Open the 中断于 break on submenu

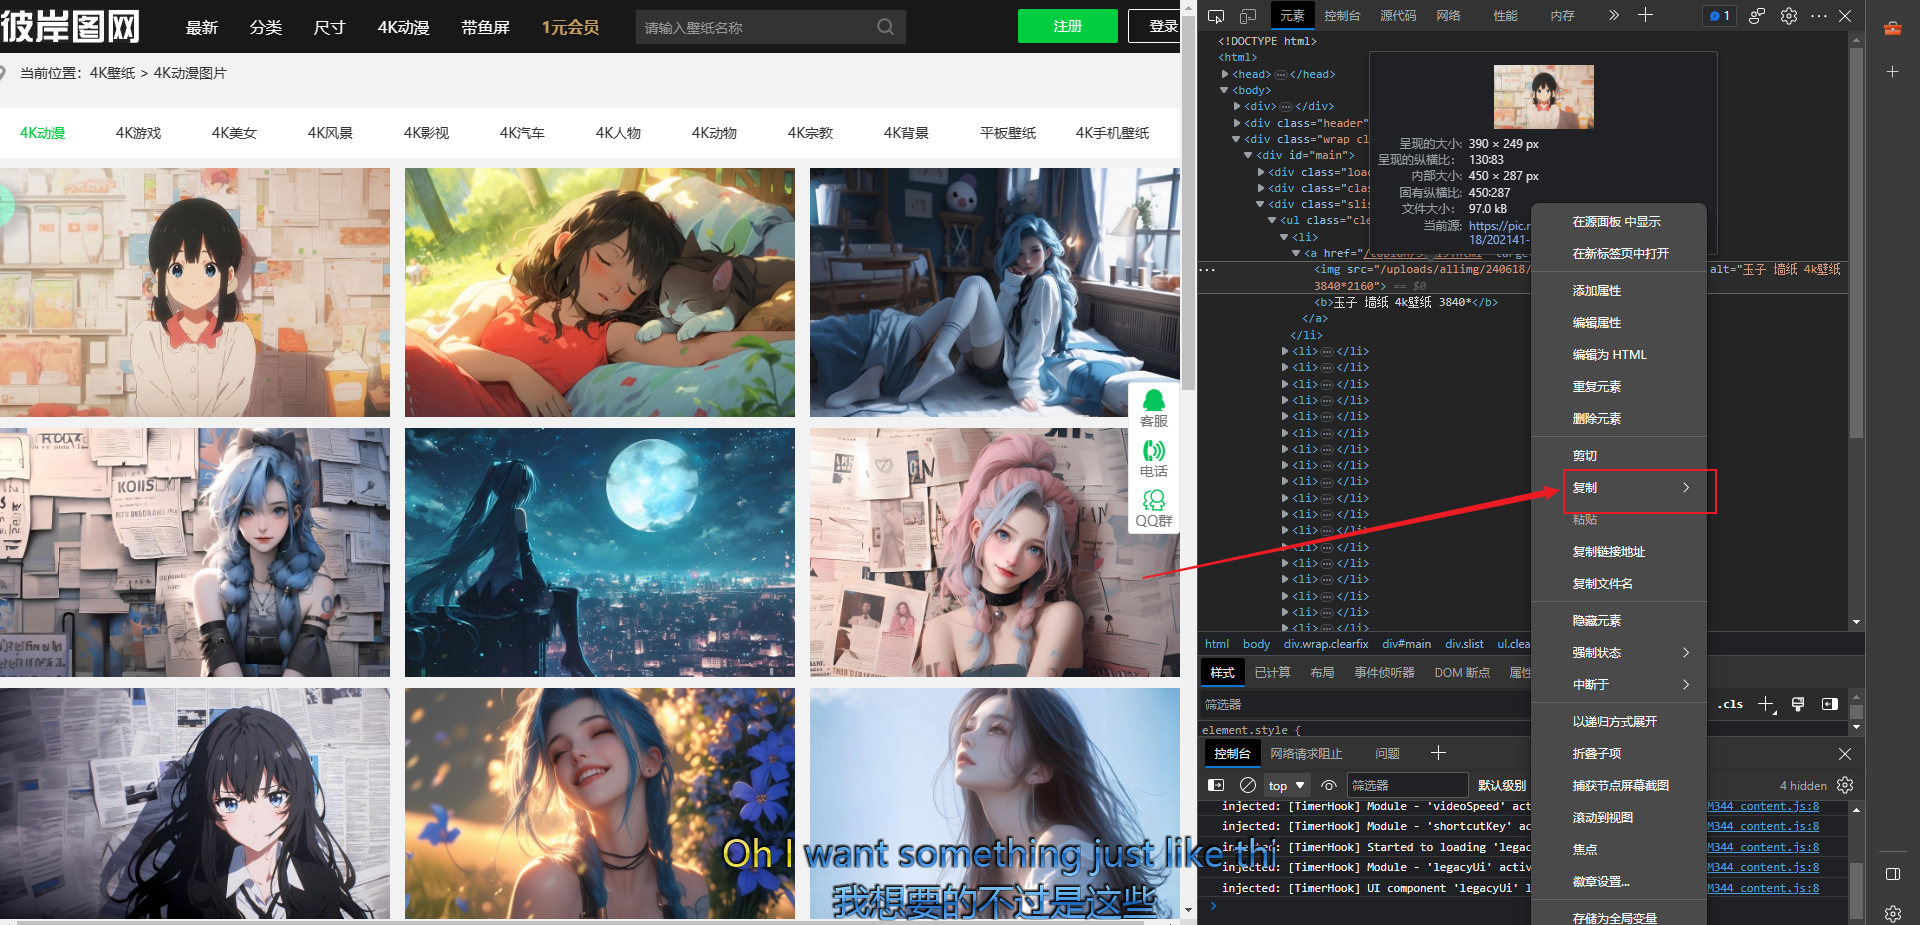(1618, 685)
